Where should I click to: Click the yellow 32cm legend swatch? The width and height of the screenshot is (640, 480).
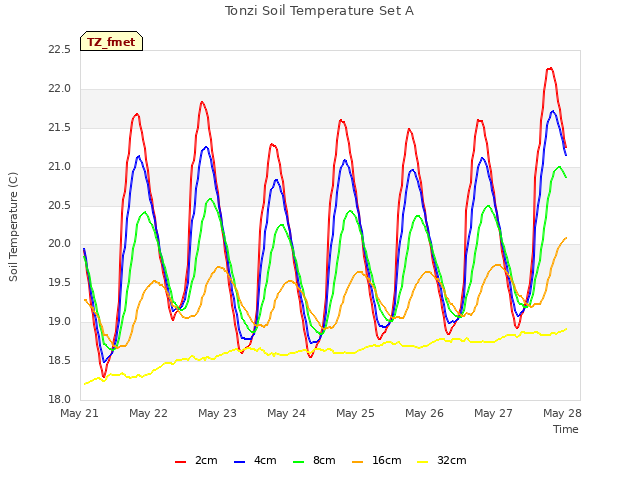pos(423,462)
